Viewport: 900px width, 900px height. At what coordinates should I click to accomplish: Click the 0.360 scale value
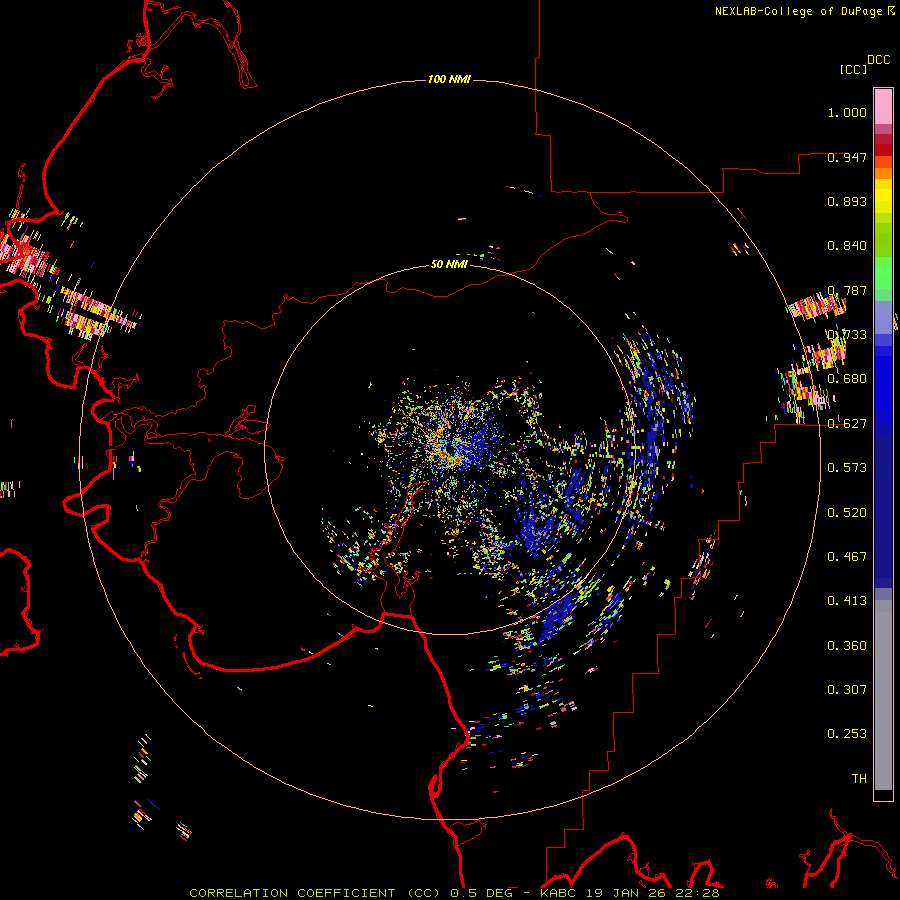tap(847, 646)
